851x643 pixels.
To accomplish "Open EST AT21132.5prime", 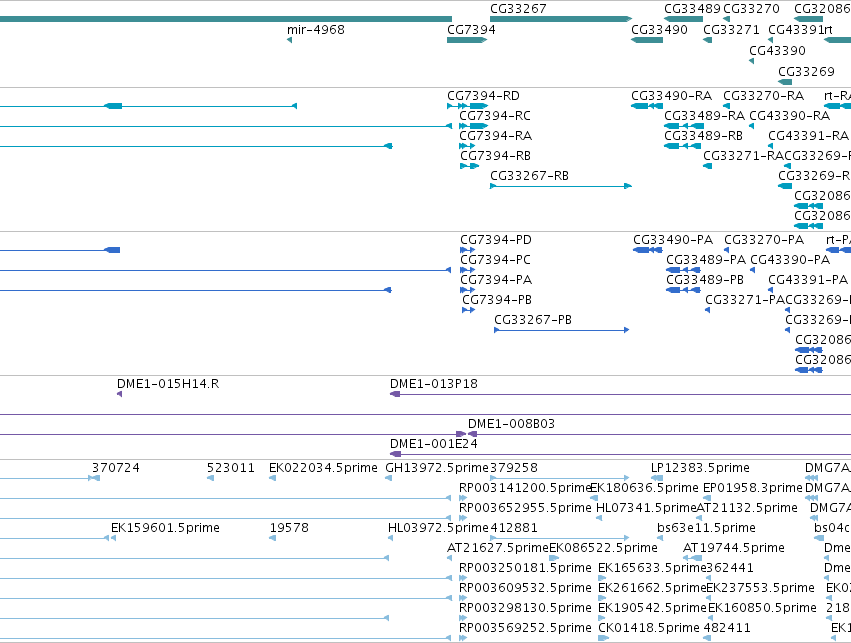I will click(747, 508).
